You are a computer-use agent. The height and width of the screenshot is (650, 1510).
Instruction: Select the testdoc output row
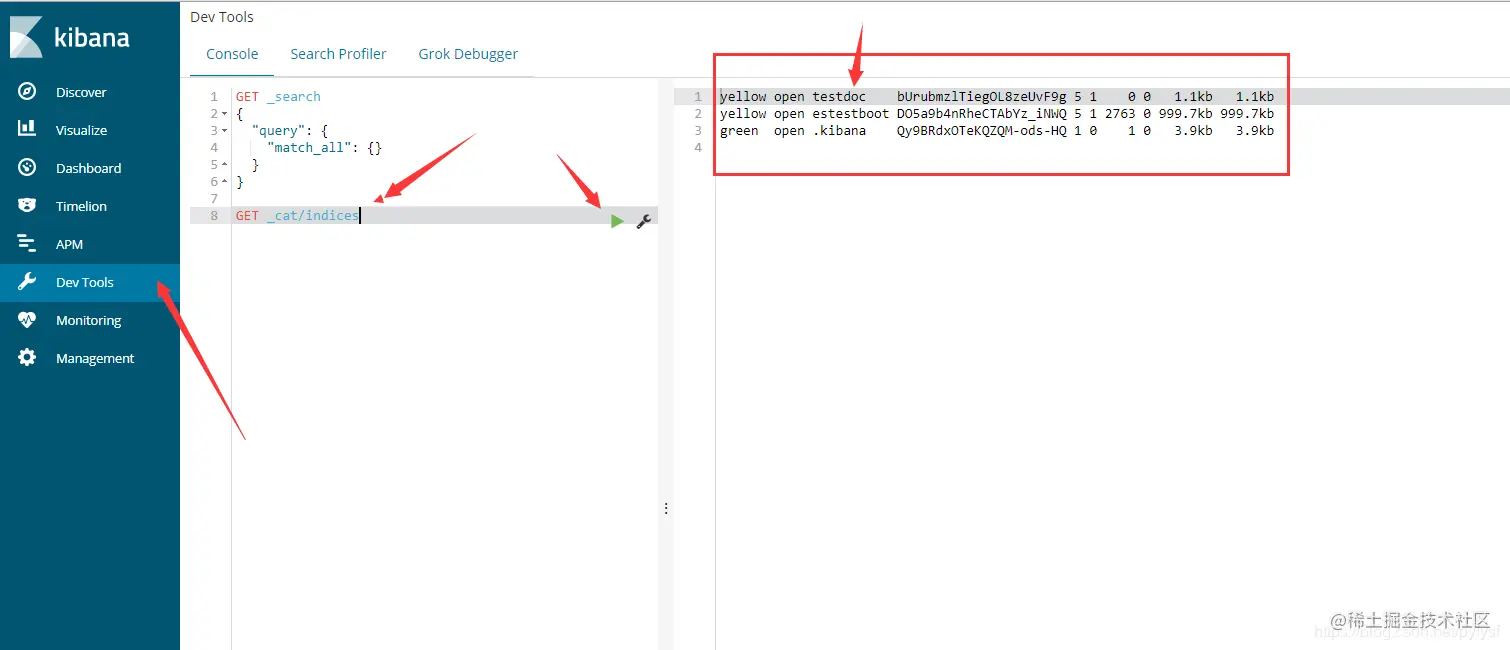tap(996, 97)
